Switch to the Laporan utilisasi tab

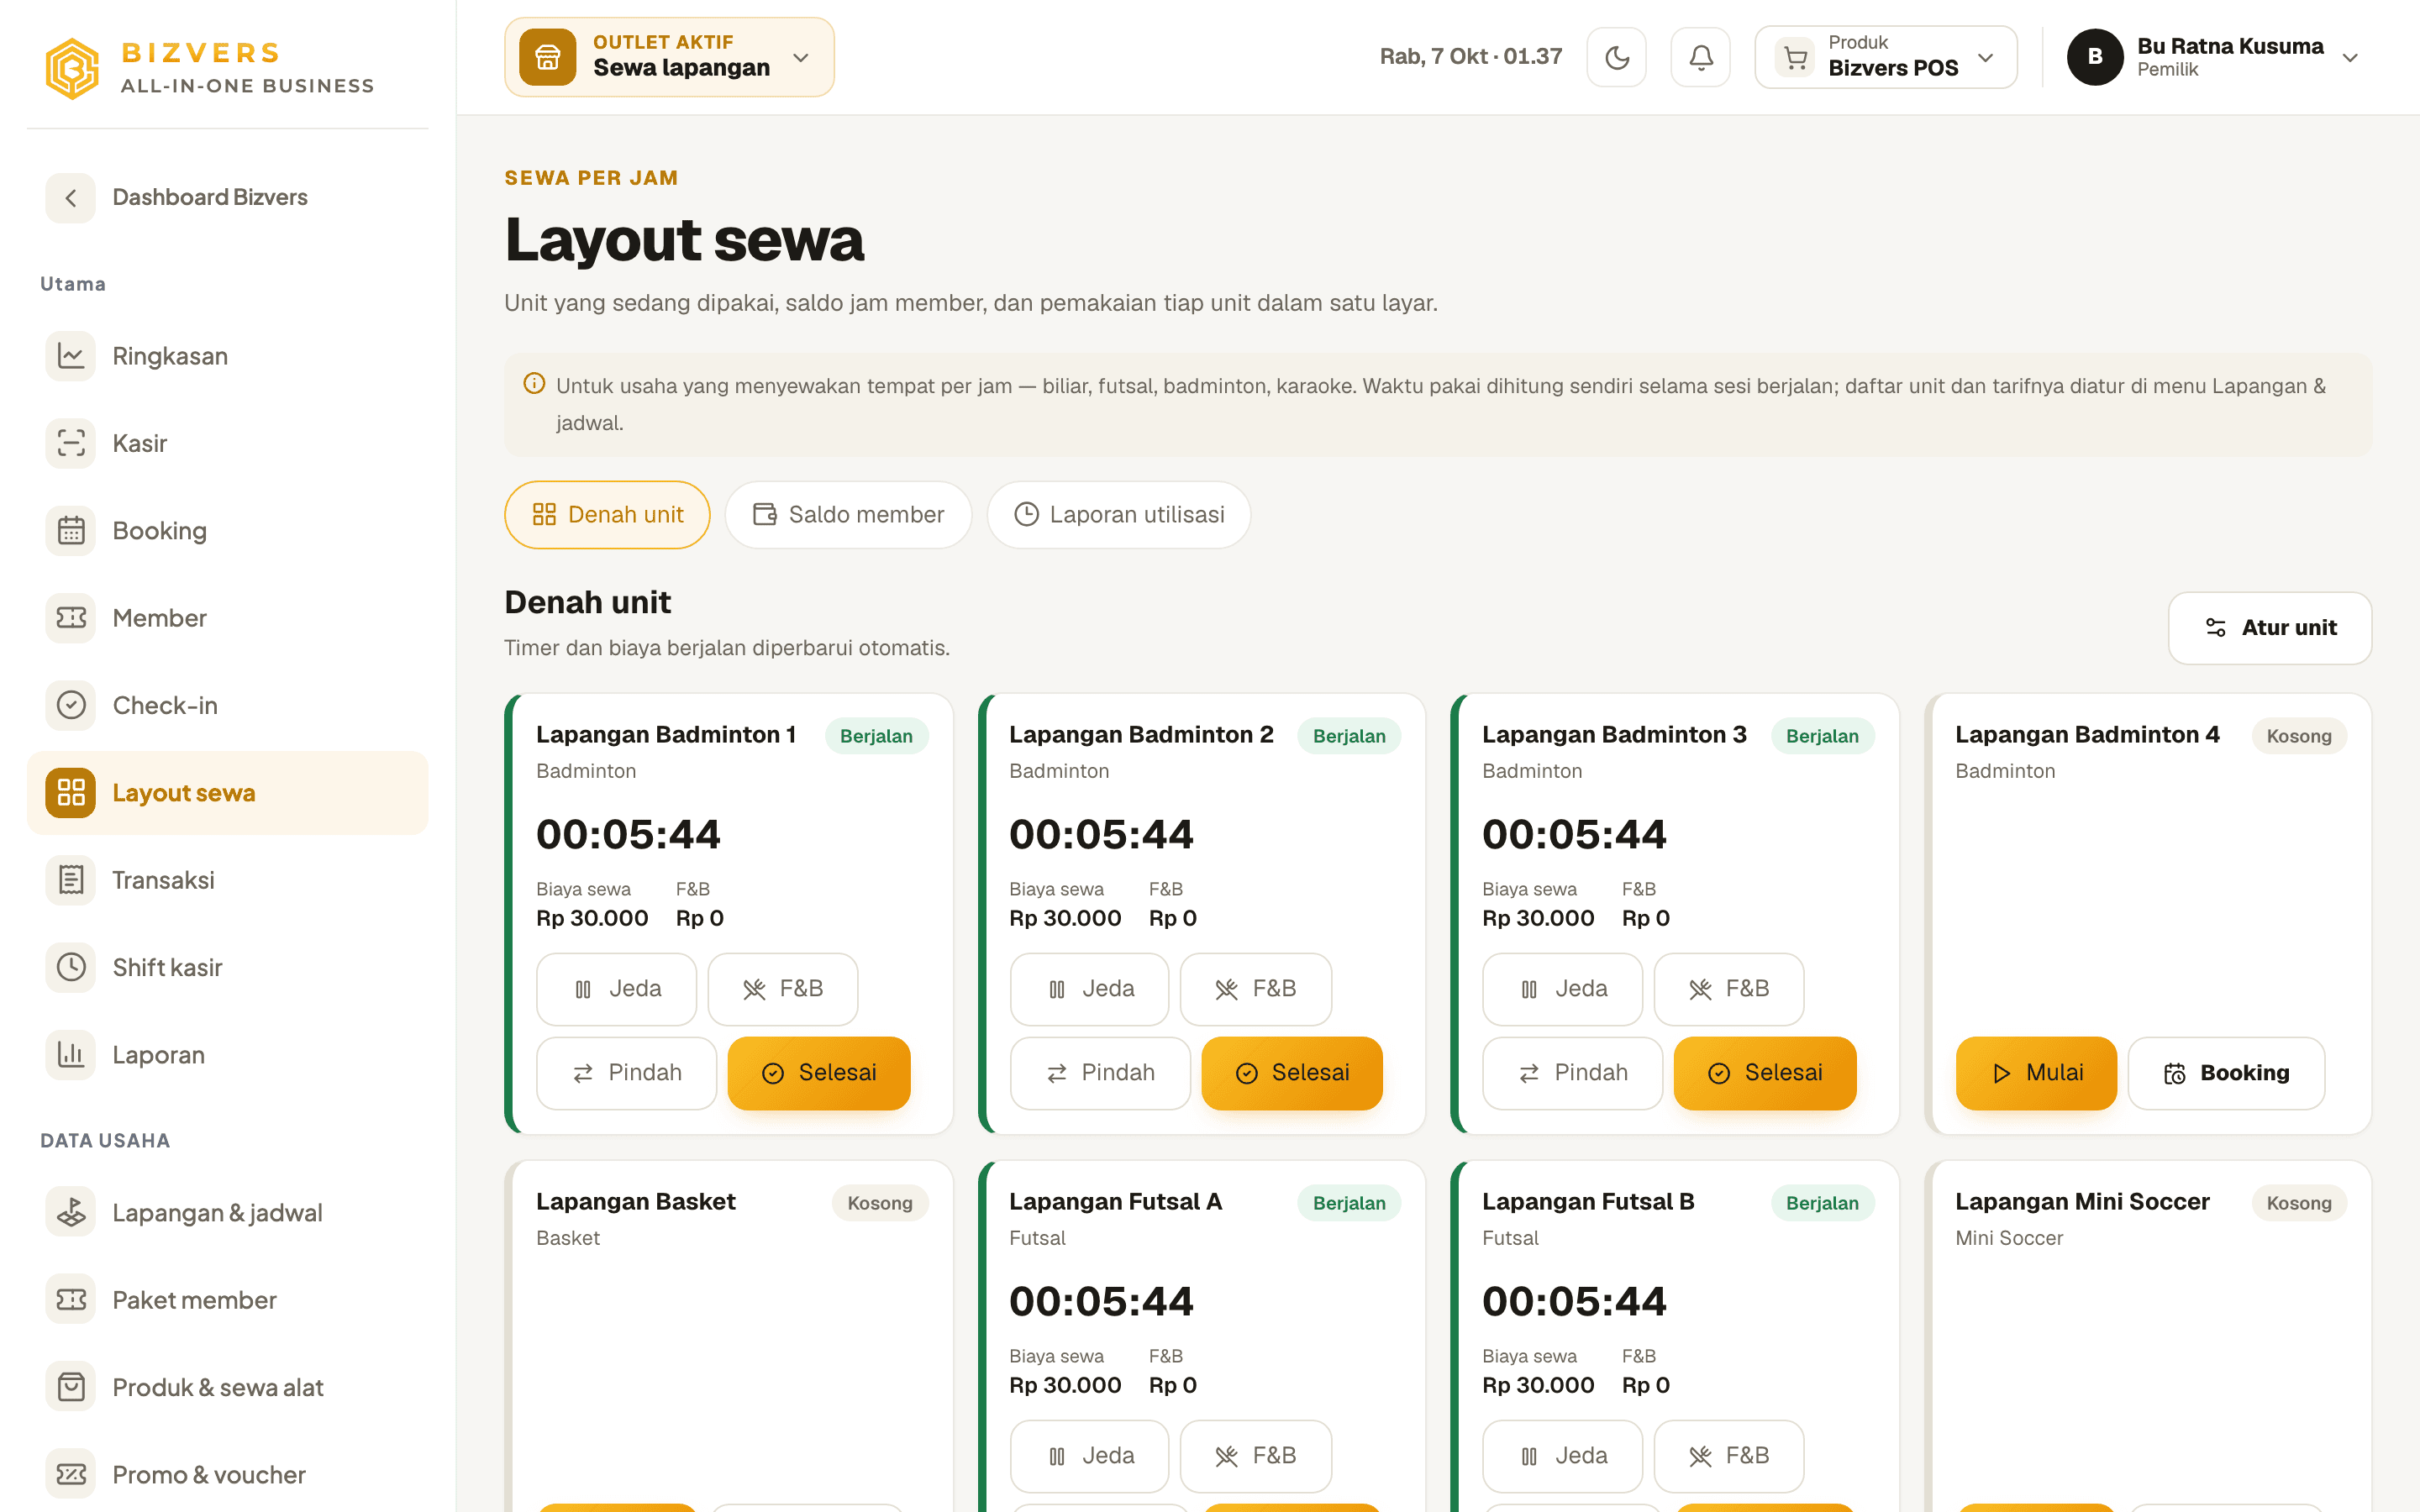pos(1118,514)
